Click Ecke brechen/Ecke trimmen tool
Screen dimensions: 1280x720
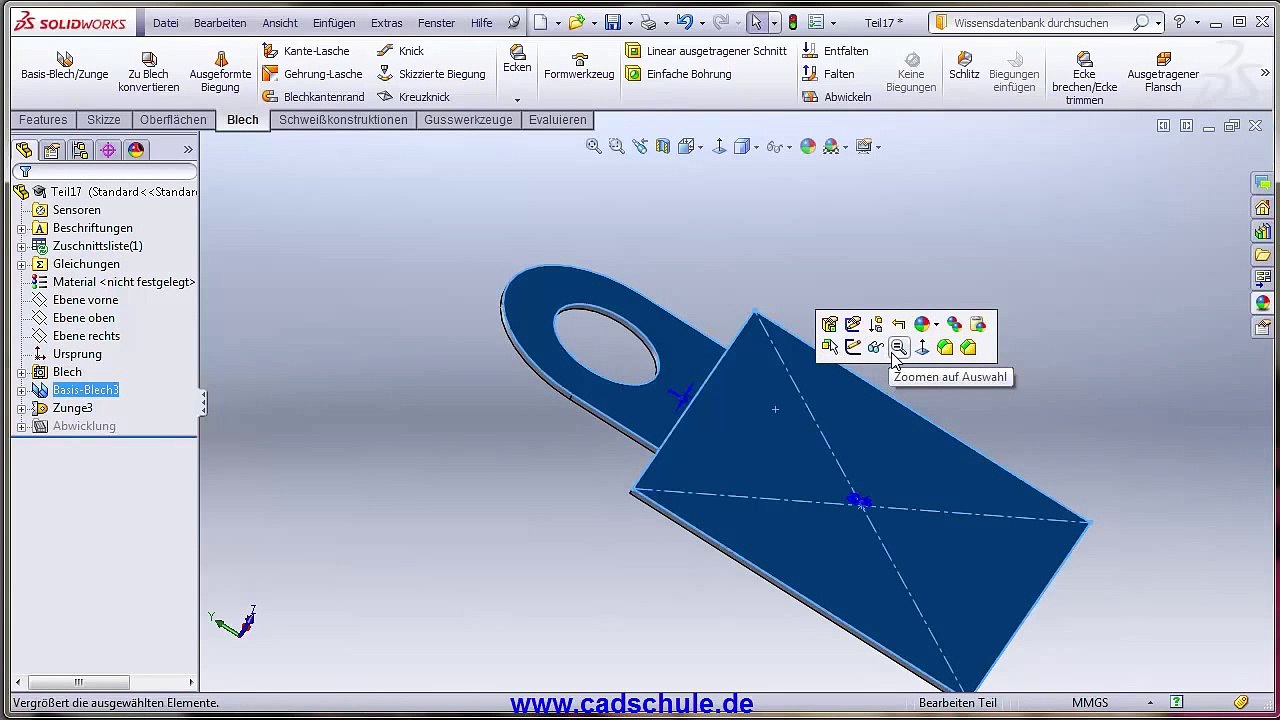tap(1084, 79)
